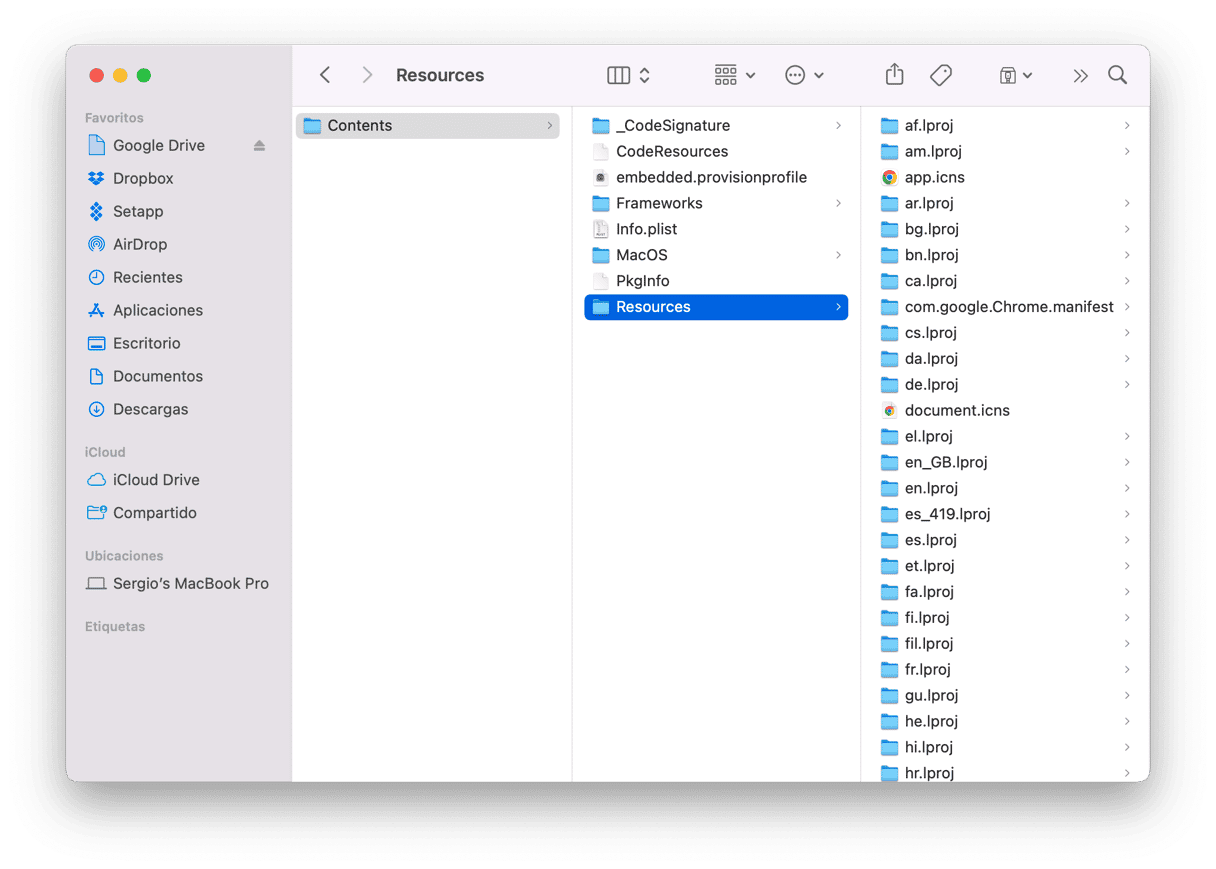Select iCloud Drive in the sidebar
The image size is (1216, 869).
coord(156,481)
